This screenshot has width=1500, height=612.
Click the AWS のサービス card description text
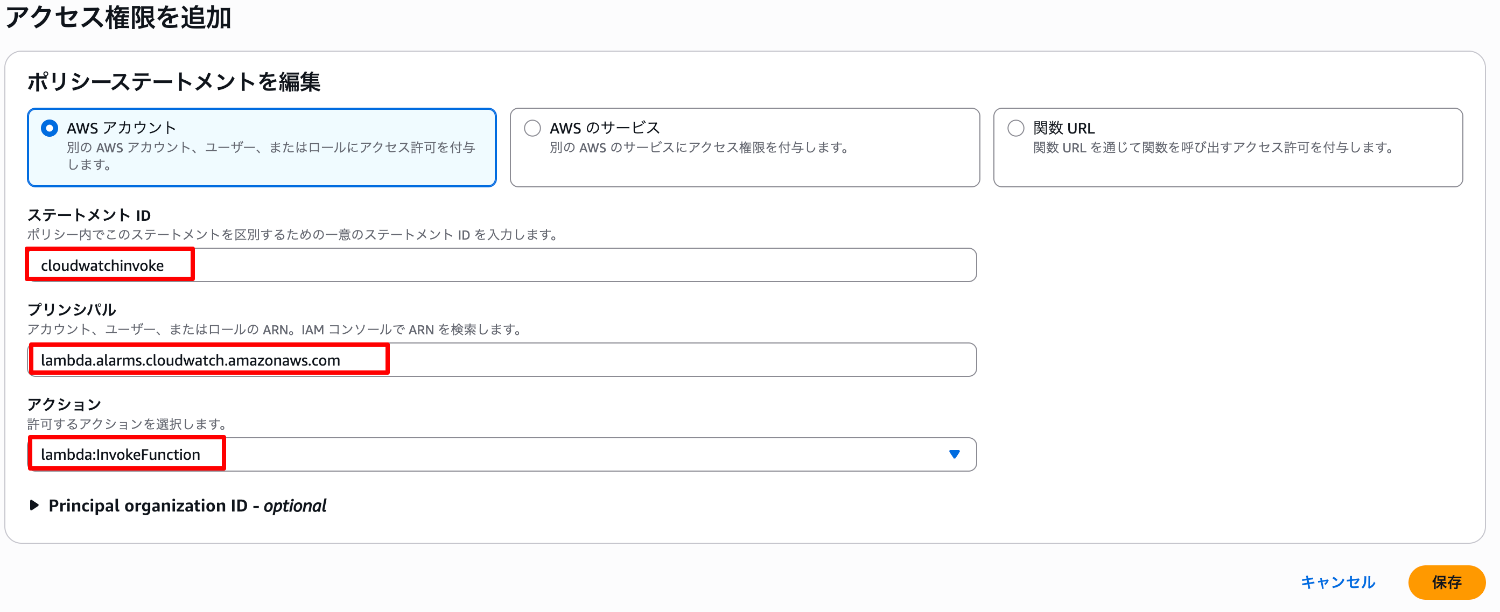[x=698, y=148]
